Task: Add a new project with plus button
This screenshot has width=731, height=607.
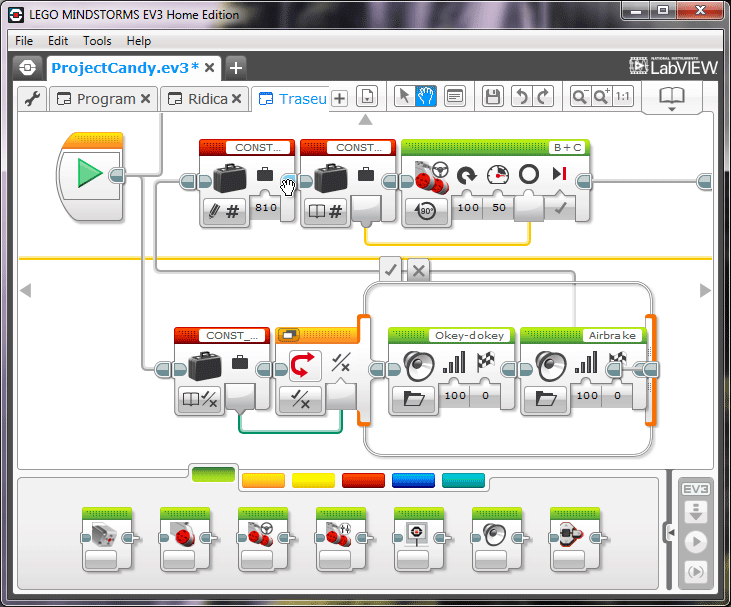Action: point(236,68)
